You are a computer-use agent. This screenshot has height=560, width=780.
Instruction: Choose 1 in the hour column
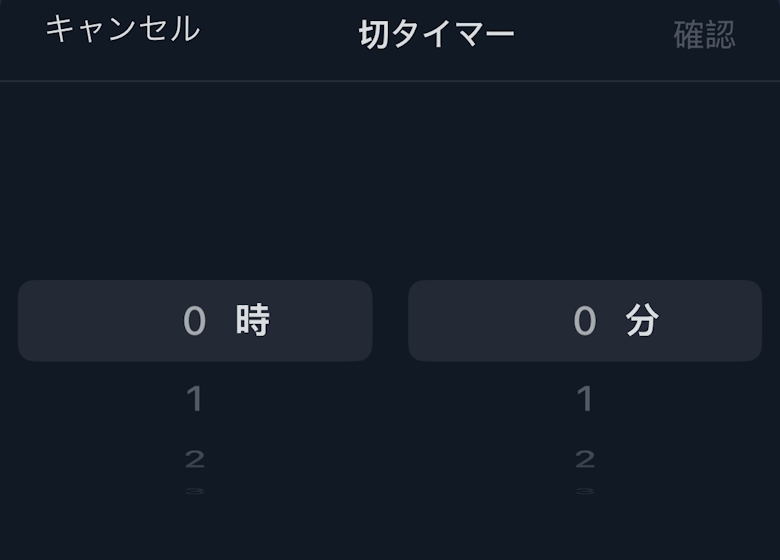[195, 400]
